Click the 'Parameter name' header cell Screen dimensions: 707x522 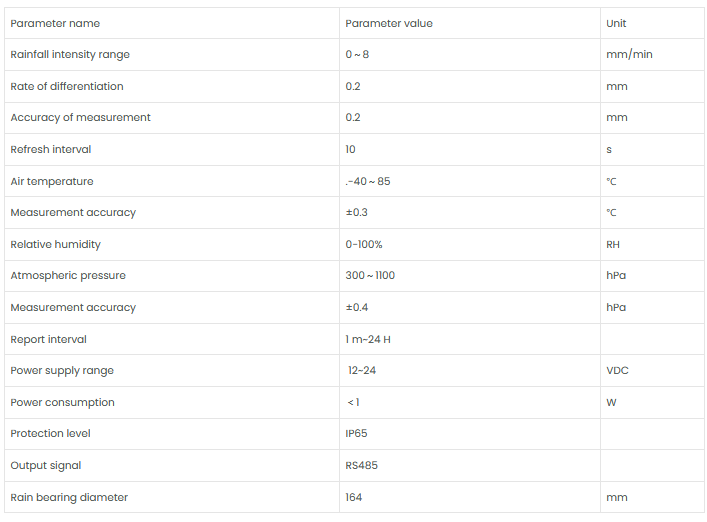tap(55, 23)
